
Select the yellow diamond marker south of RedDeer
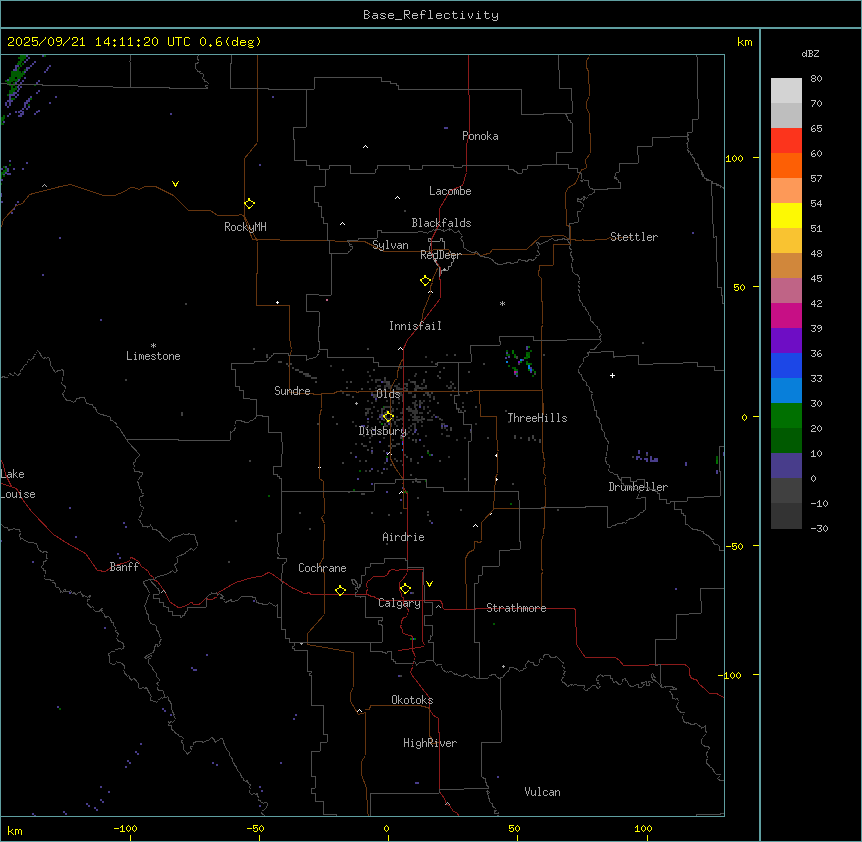point(426,281)
